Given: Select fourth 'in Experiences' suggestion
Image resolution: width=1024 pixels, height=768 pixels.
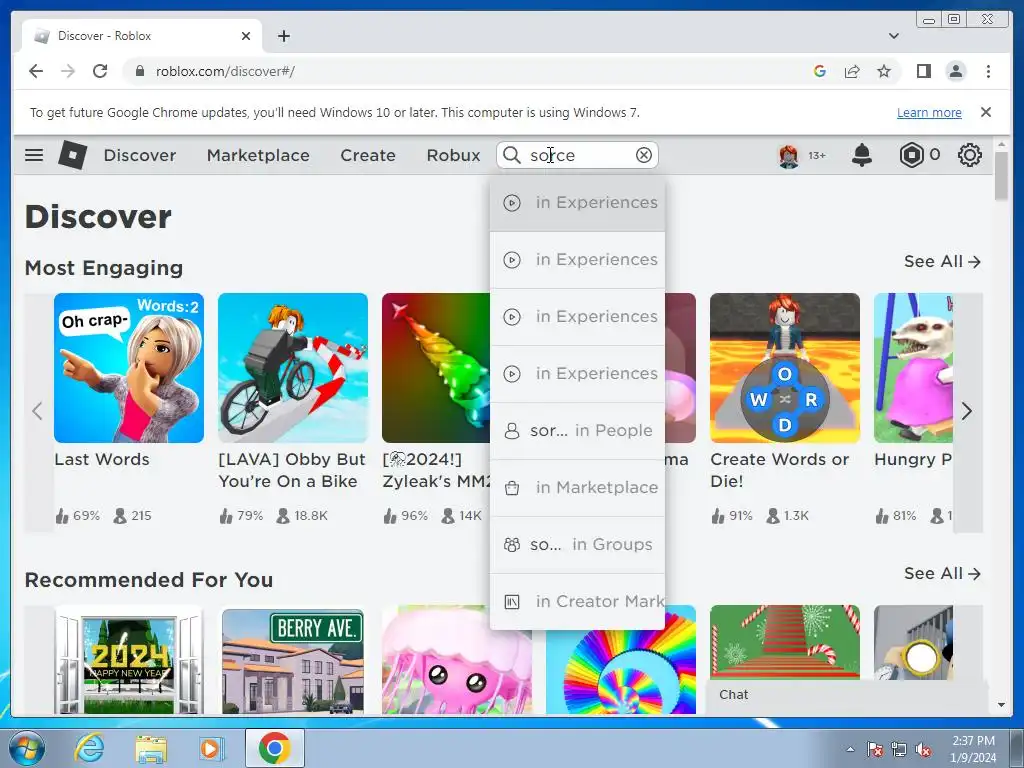Looking at the screenshot, I should [x=577, y=374].
